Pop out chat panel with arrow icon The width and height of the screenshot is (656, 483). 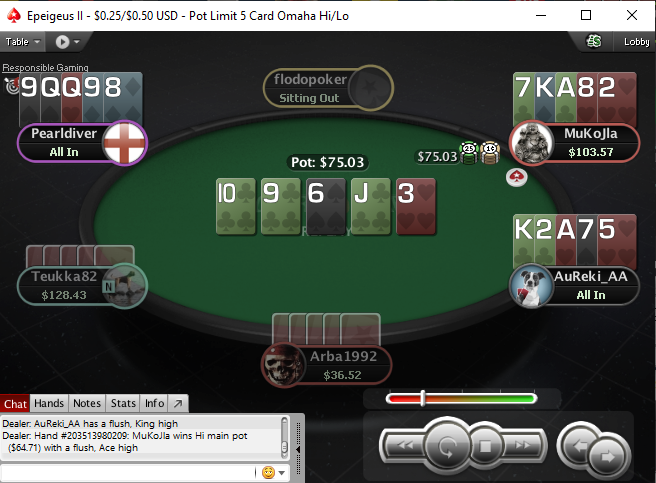click(x=178, y=403)
